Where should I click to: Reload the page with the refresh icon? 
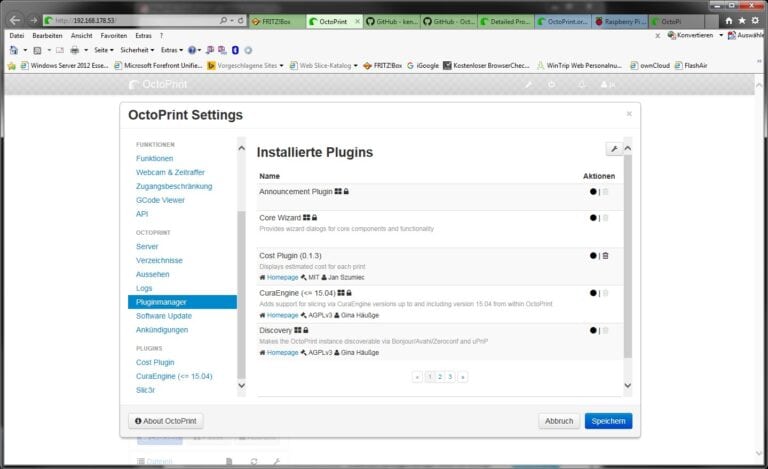point(240,21)
